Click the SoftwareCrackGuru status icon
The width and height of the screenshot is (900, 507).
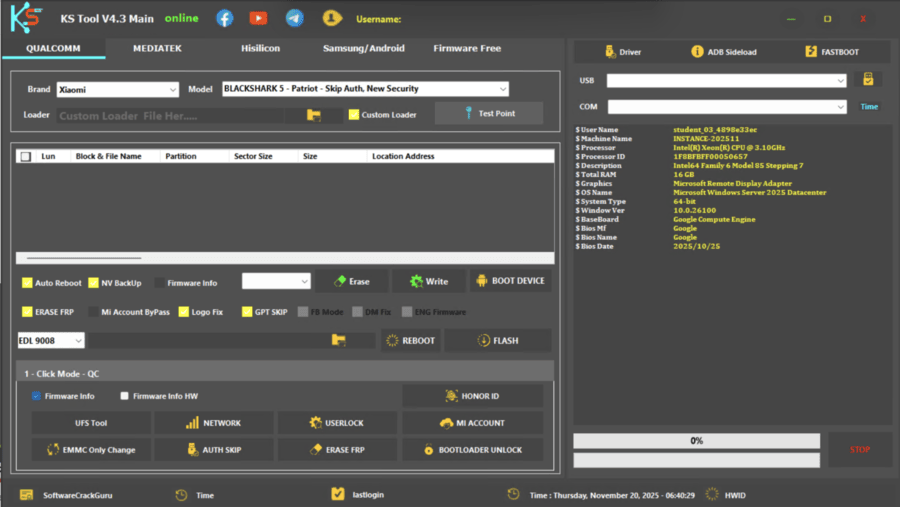tap(26, 495)
